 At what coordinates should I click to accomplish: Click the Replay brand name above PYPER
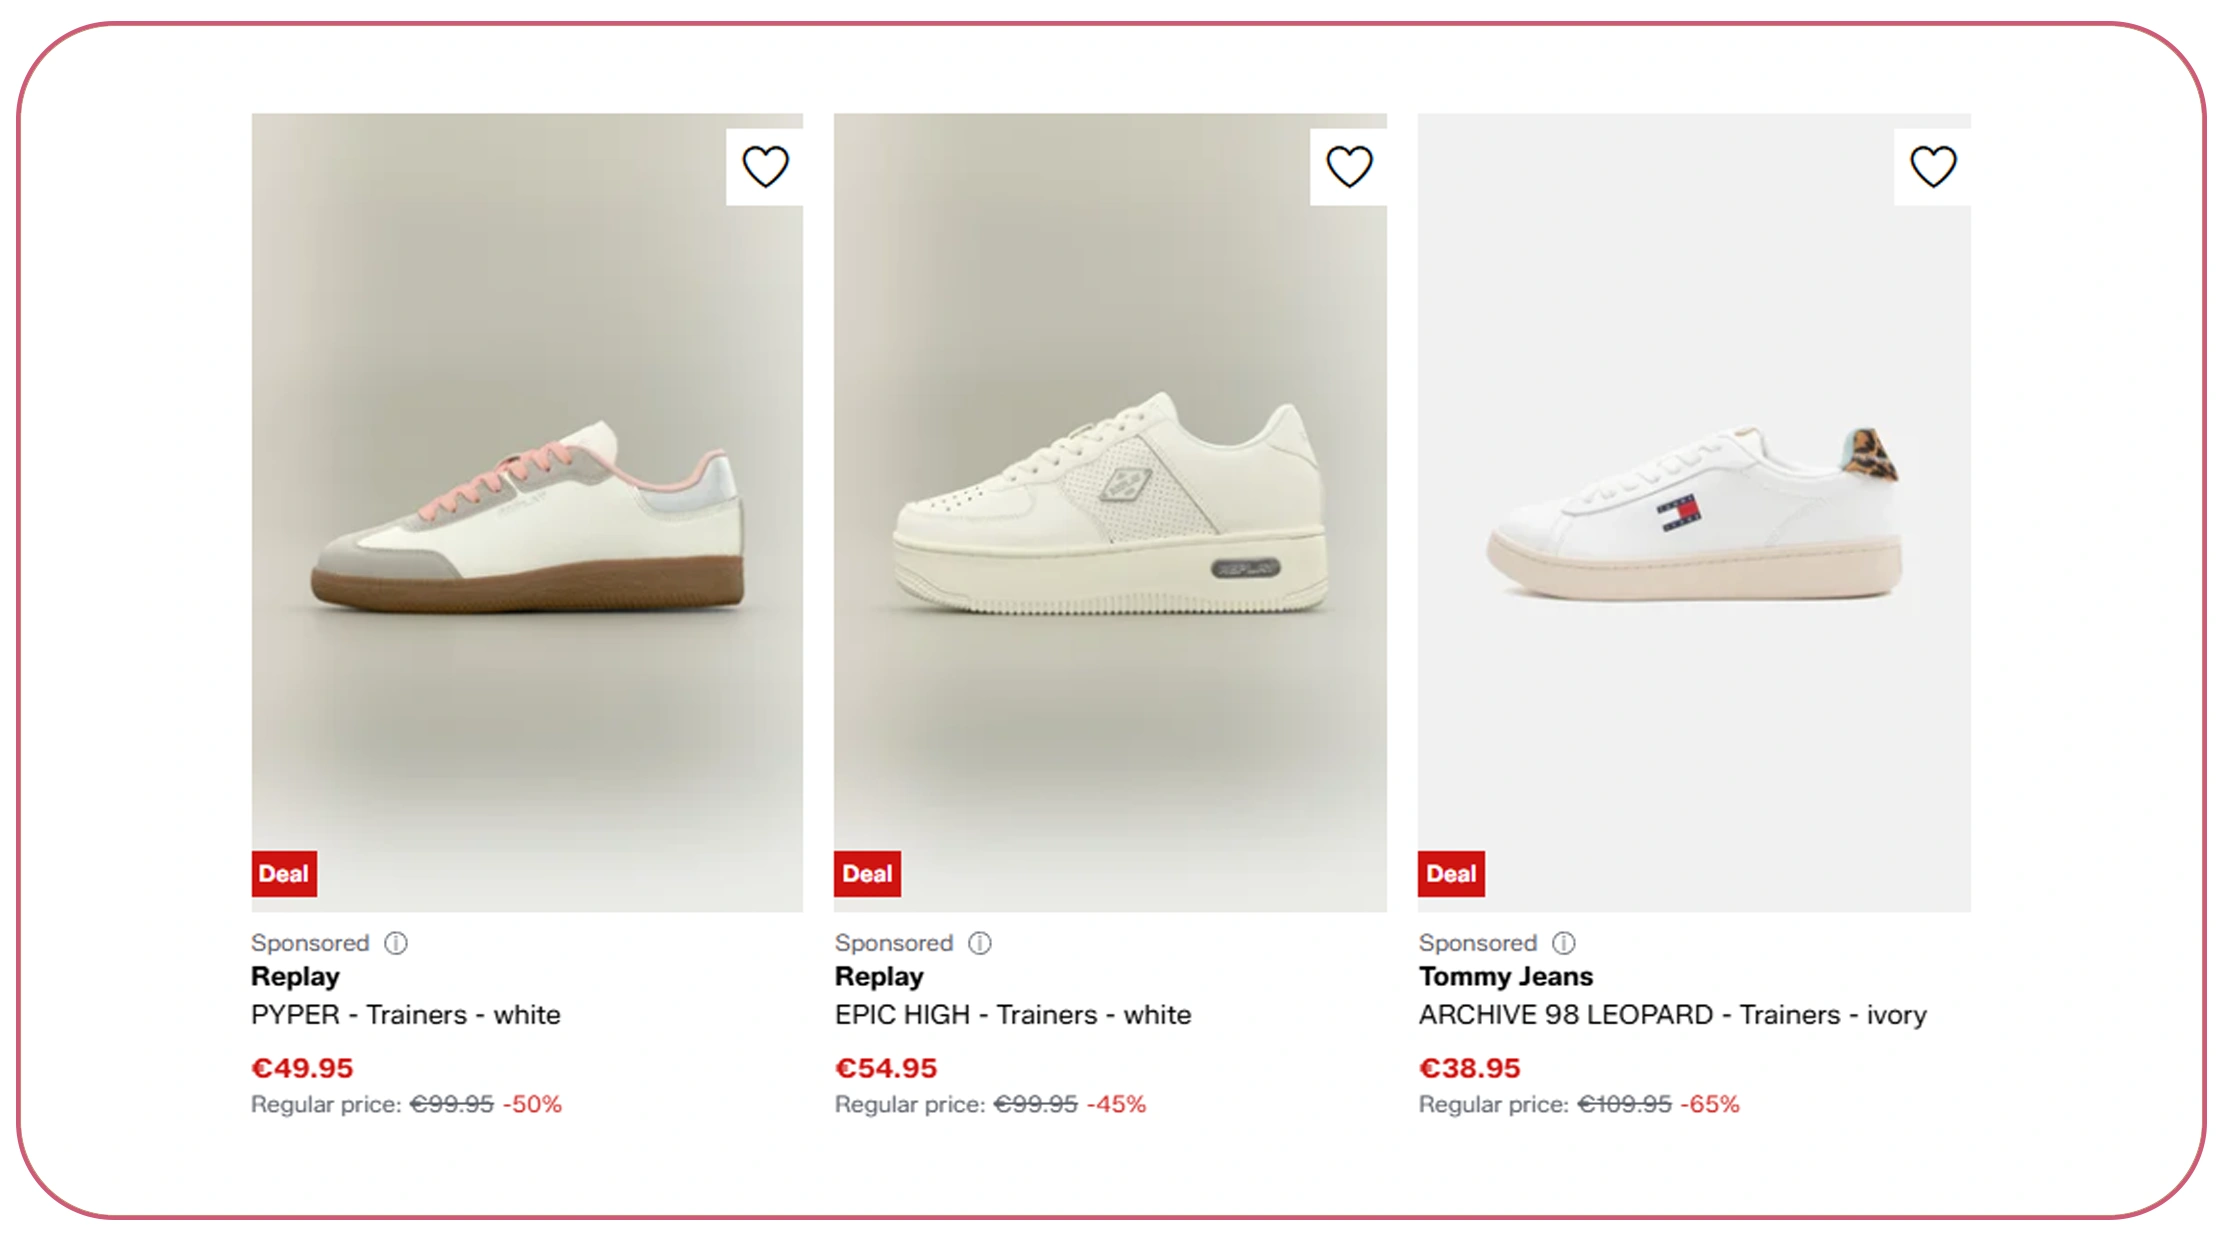pos(295,977)
